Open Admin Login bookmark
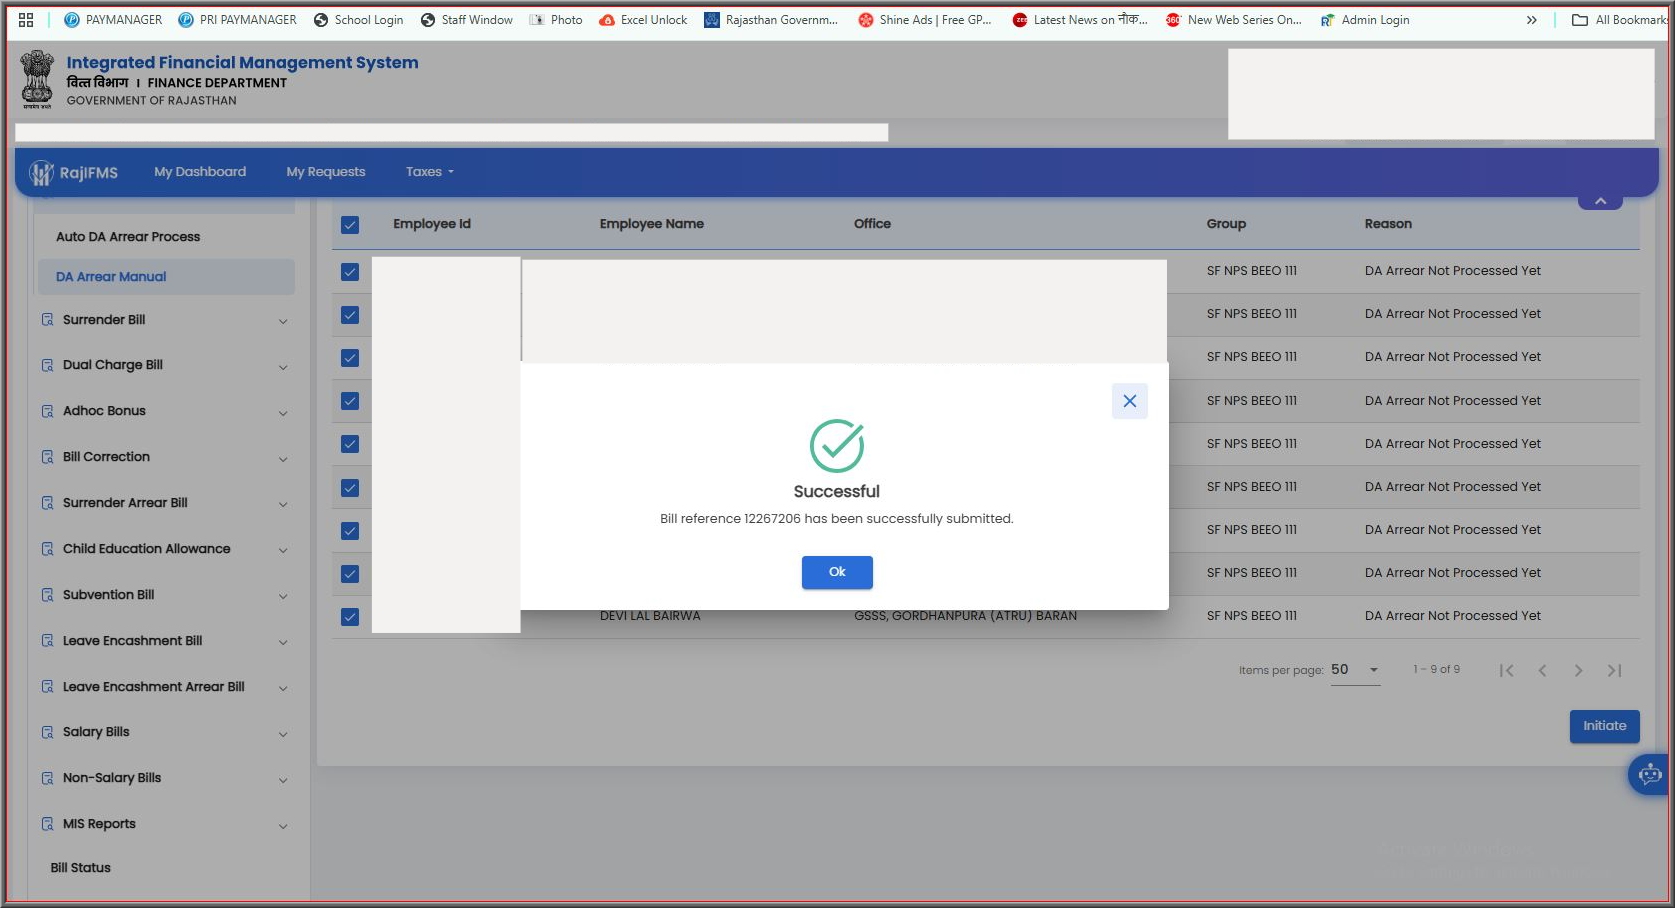Image resolution: width=1675 pixels, height=908 pixels. point(1365,20)
